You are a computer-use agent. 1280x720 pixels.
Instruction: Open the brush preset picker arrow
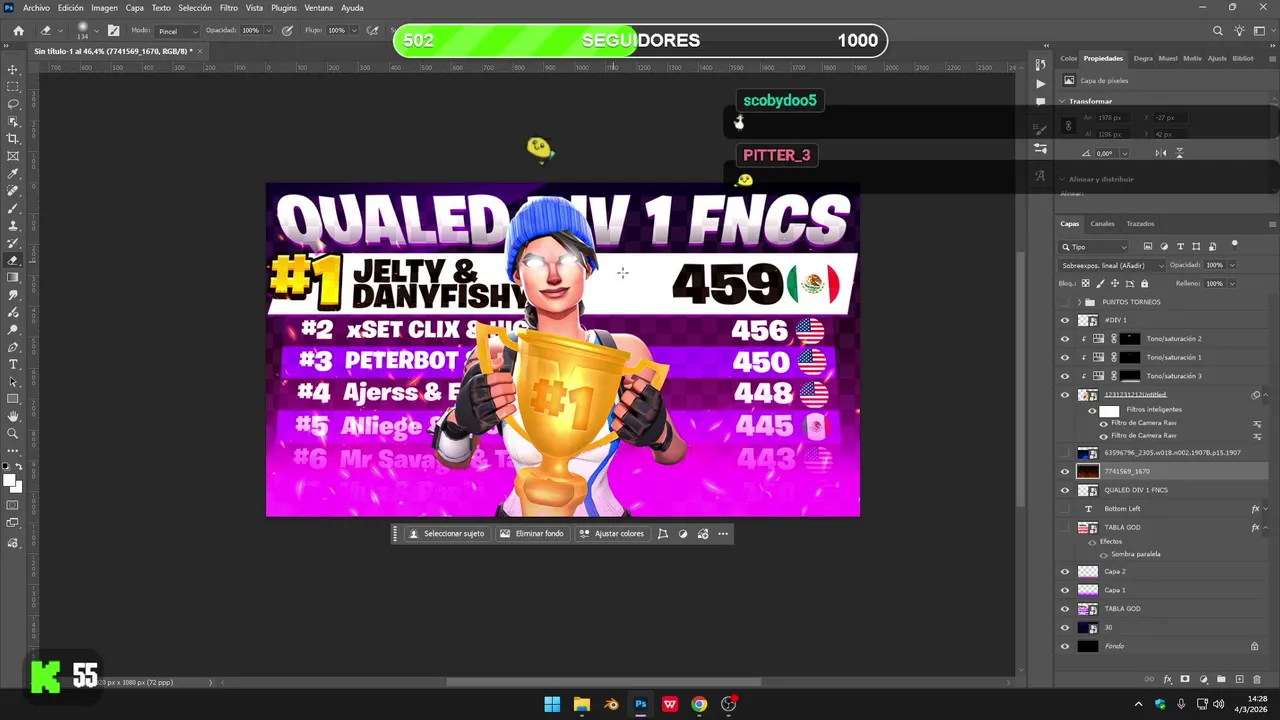97,31
